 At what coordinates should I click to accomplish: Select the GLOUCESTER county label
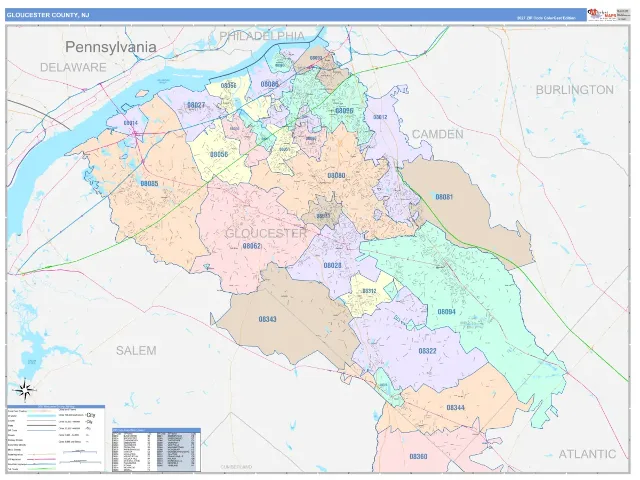[x=266, y=233]
